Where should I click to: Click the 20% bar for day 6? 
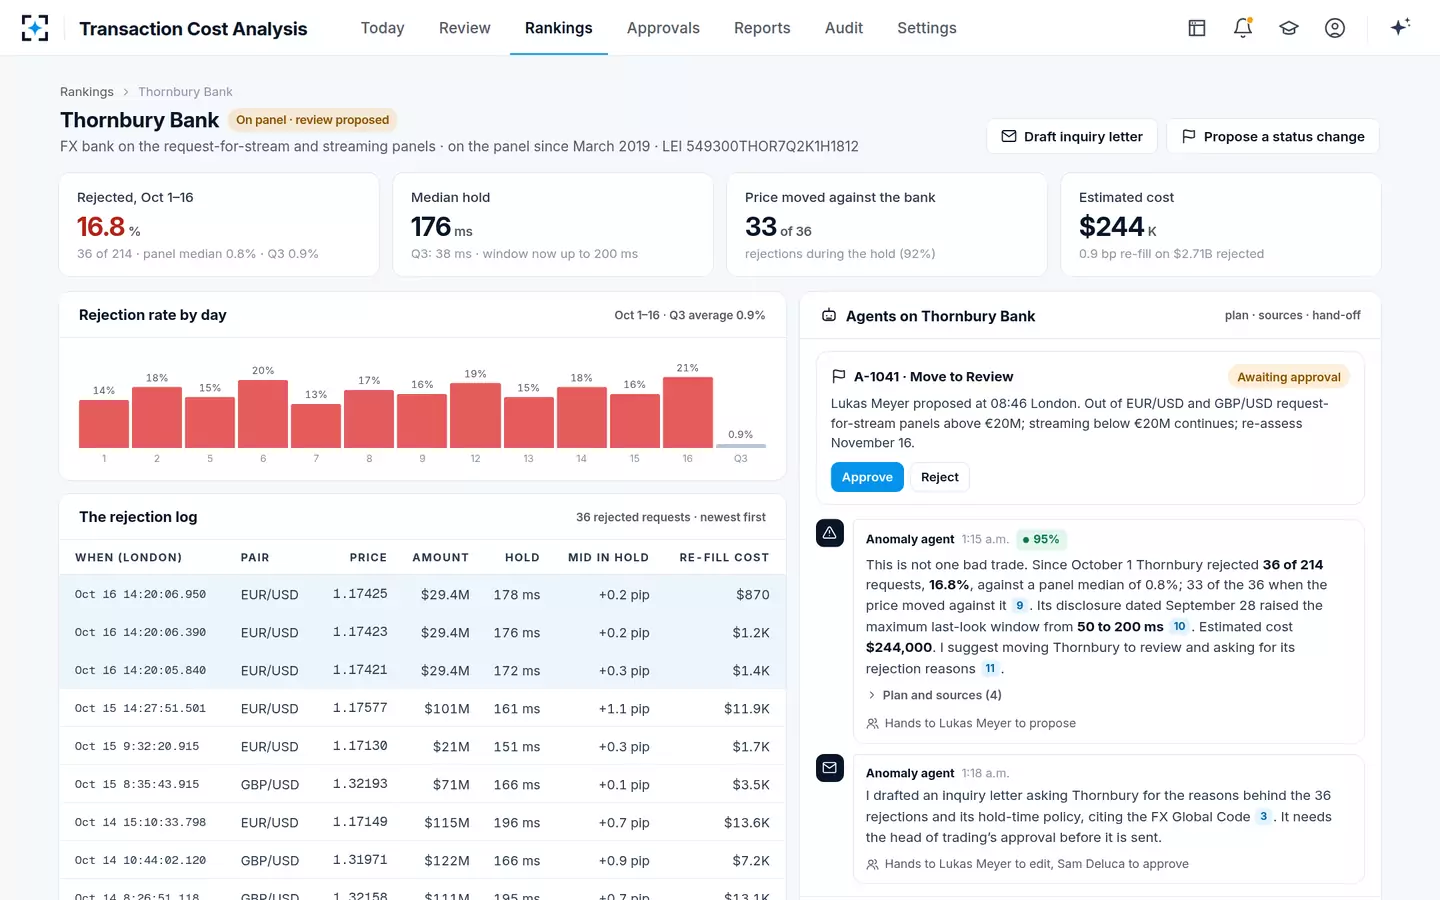(263, 414)
